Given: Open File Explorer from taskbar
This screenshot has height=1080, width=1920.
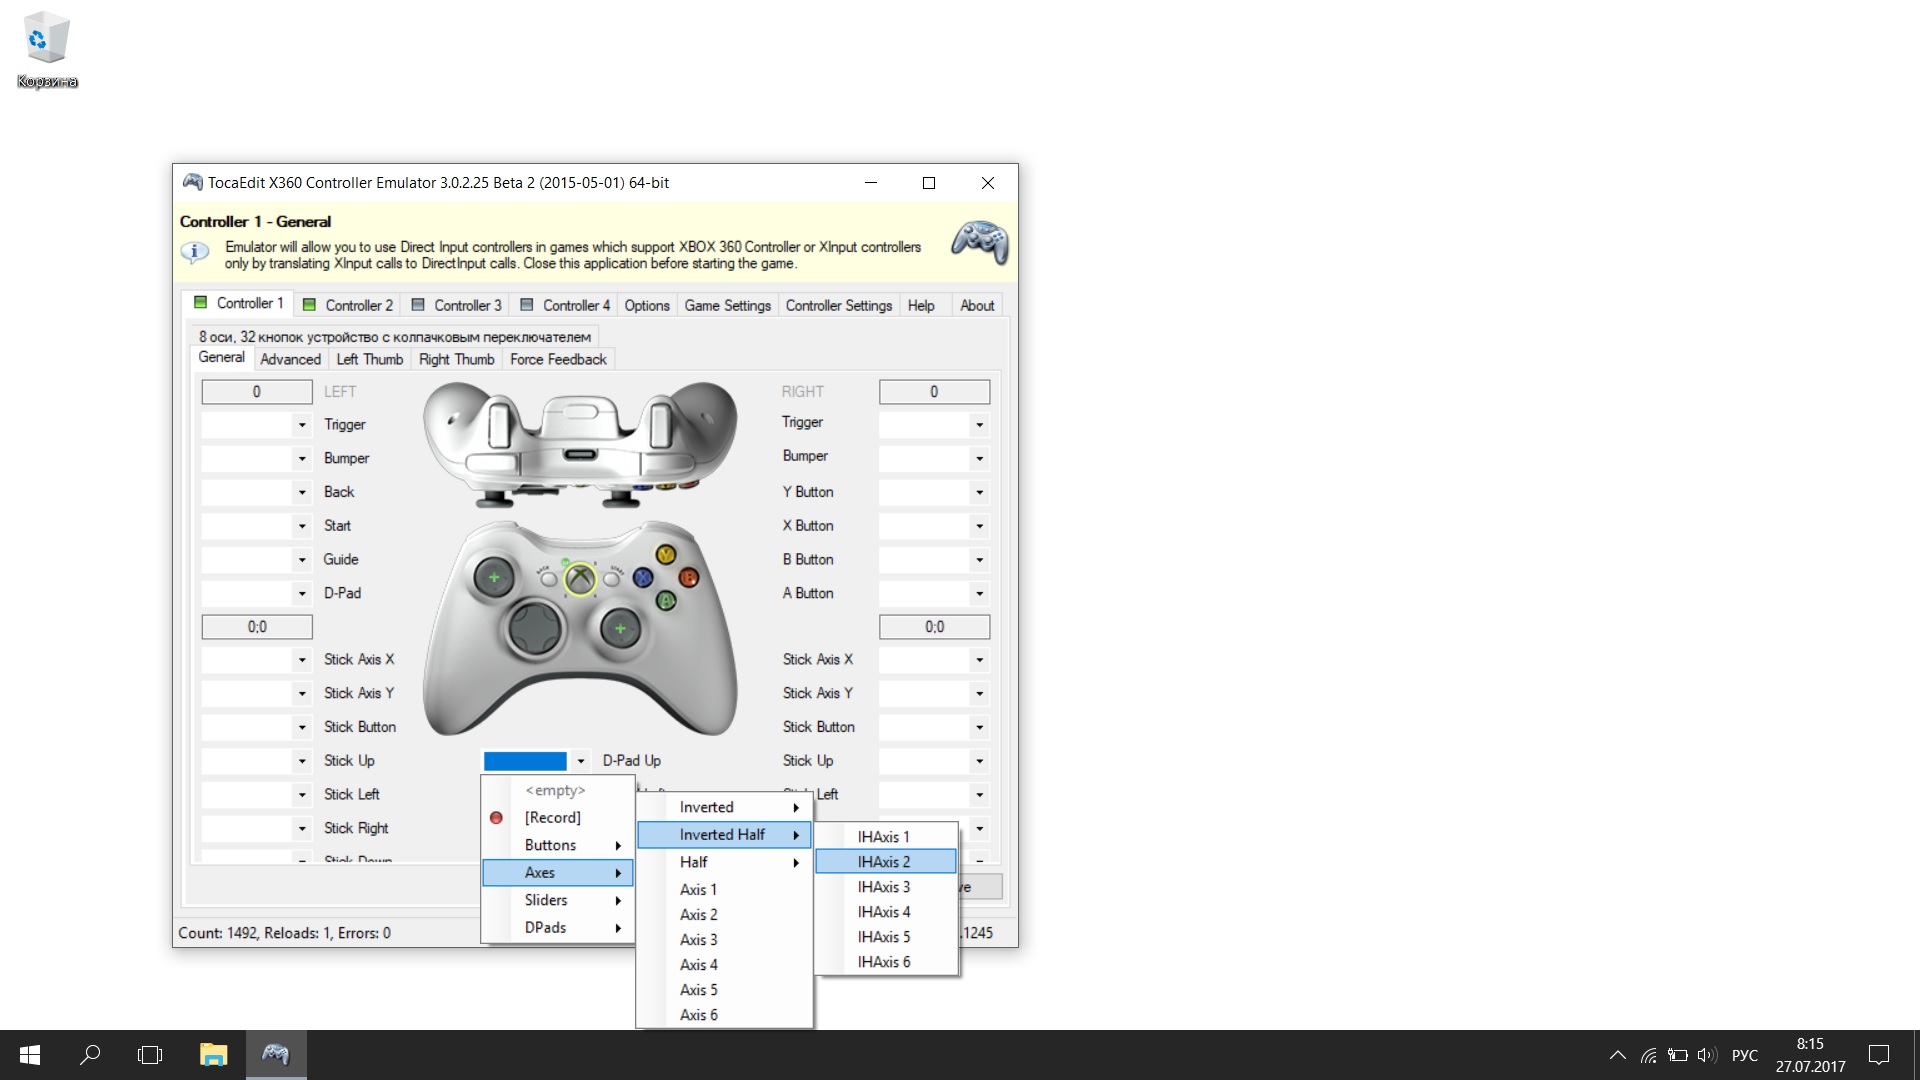Looking at the screenshot, I should pos(213,1055).
